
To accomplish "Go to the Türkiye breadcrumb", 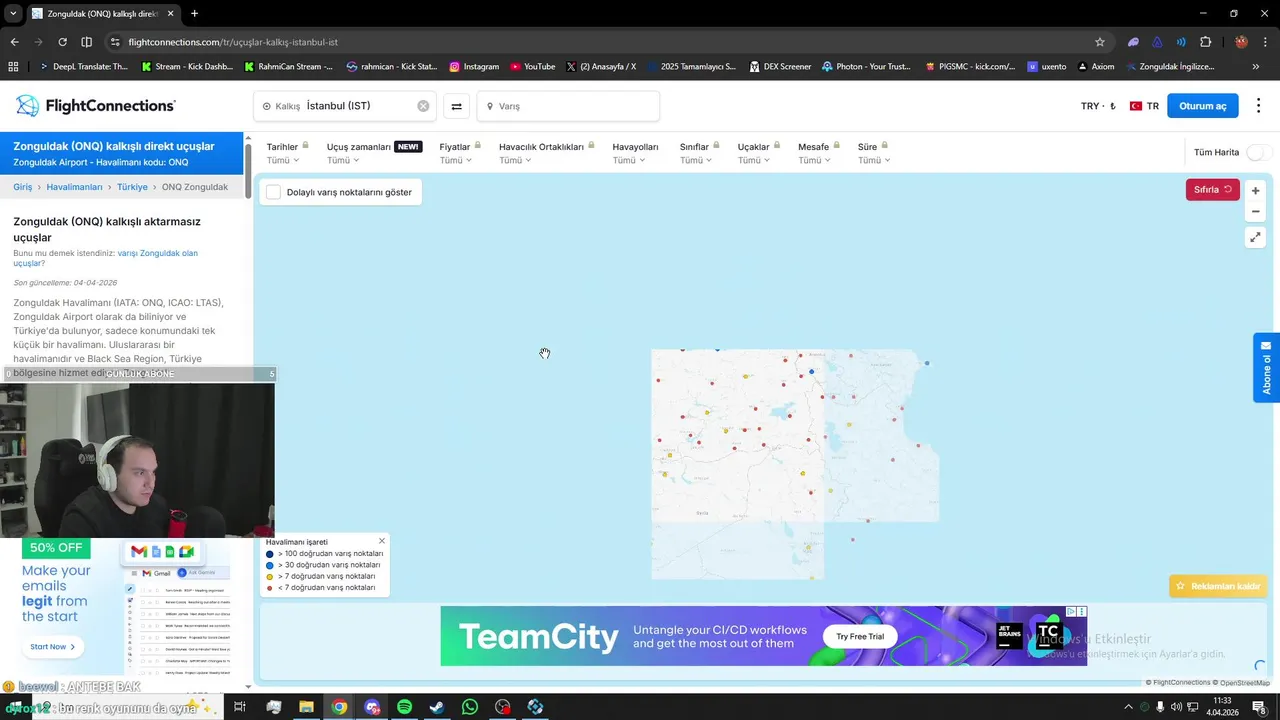I will (132, 187).
